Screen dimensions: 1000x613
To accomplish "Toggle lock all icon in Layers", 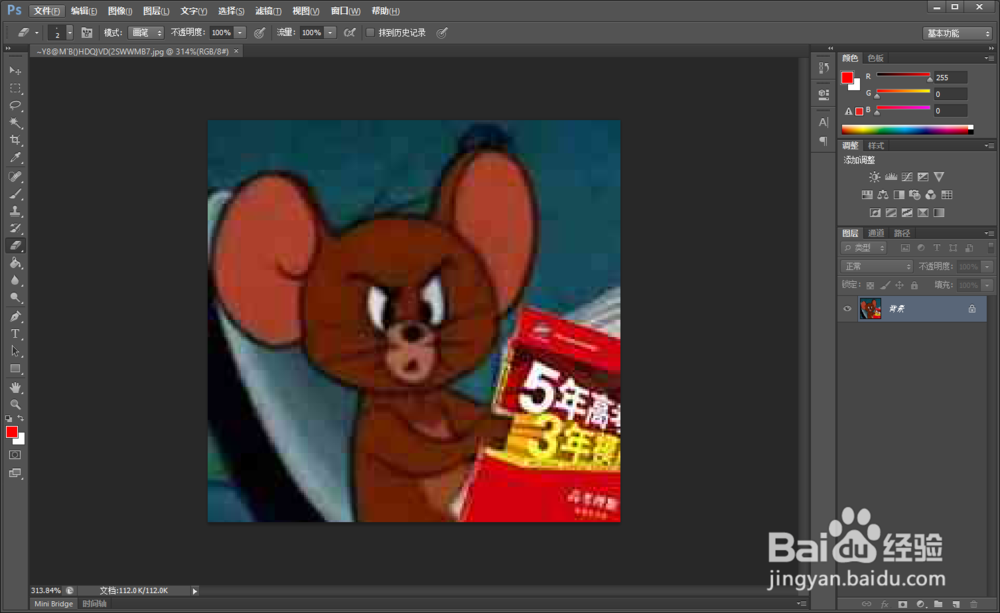I will pos(914,285).
